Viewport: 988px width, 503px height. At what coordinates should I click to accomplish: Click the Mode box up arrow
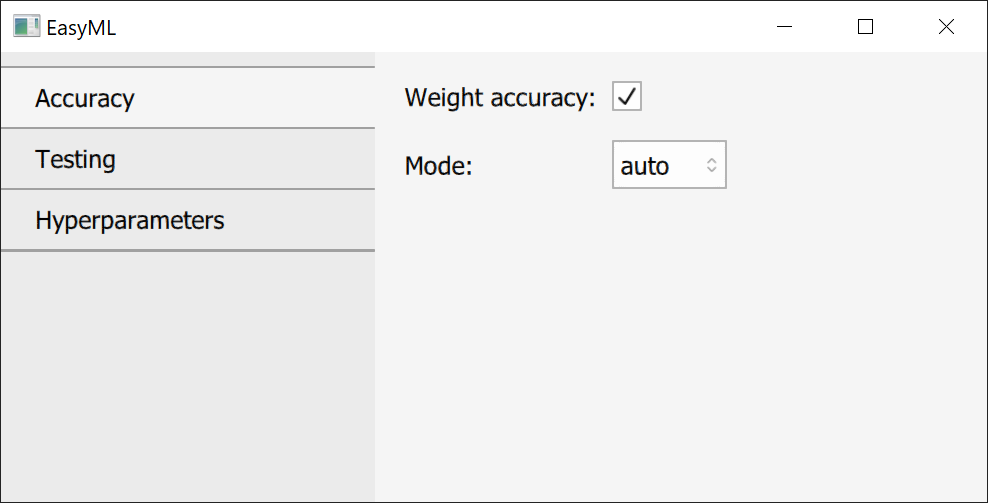click(x=712, y=160)
